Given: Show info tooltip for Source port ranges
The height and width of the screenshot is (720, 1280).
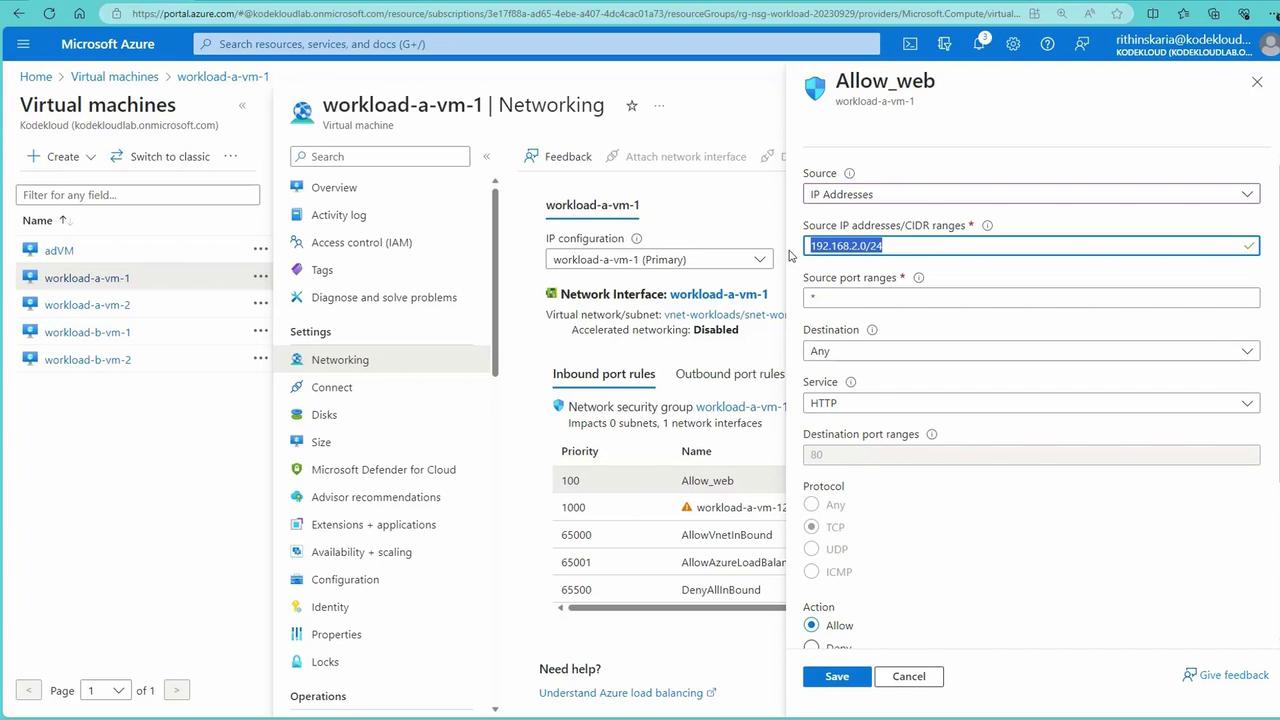Looking at the screenshot, I should click(918, 277).
